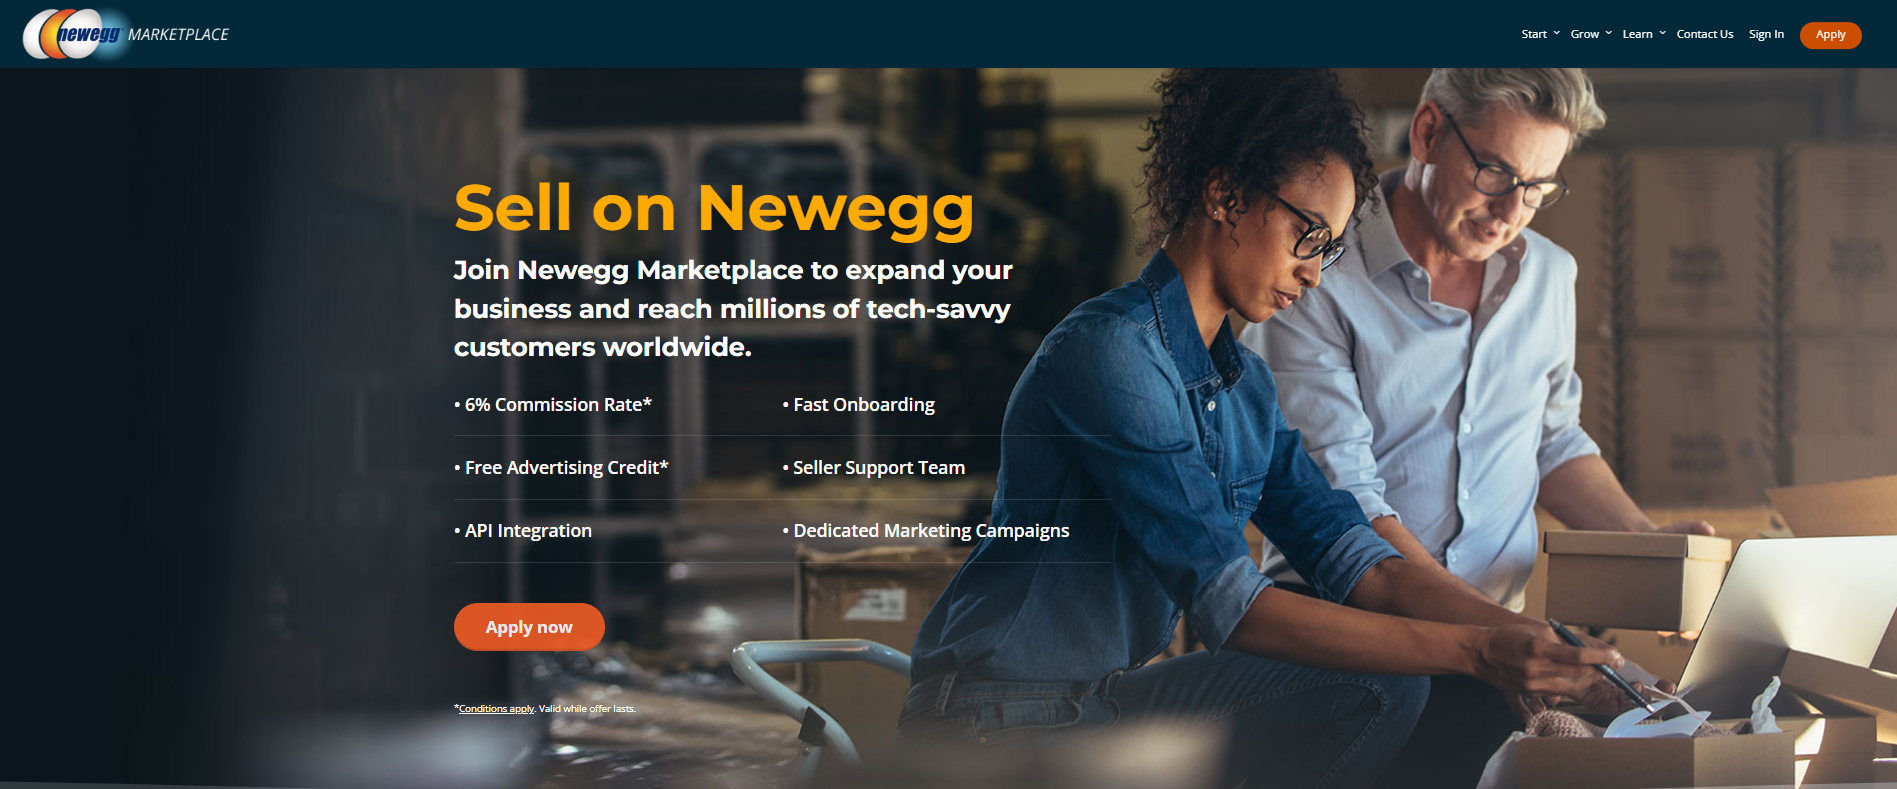This screenshot has height=789, width=1897.
Task: Click the MARKETPLACE text beside the logo
Action: (x=178, y=35)
